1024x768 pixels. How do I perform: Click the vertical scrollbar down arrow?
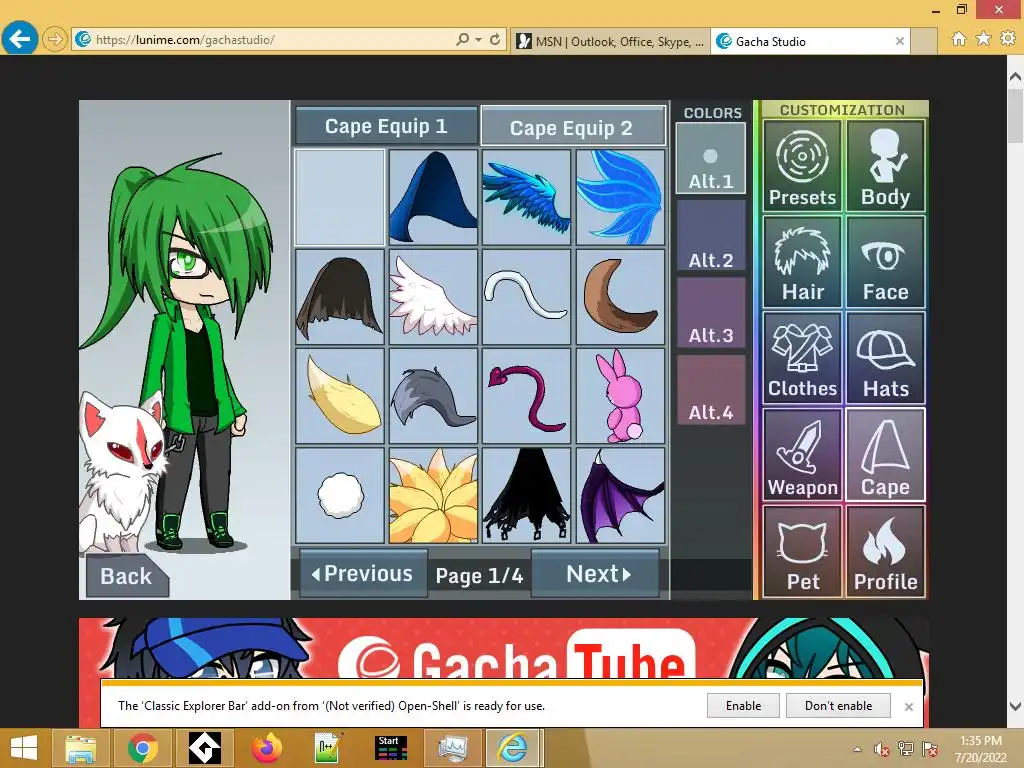[1016, 706]
